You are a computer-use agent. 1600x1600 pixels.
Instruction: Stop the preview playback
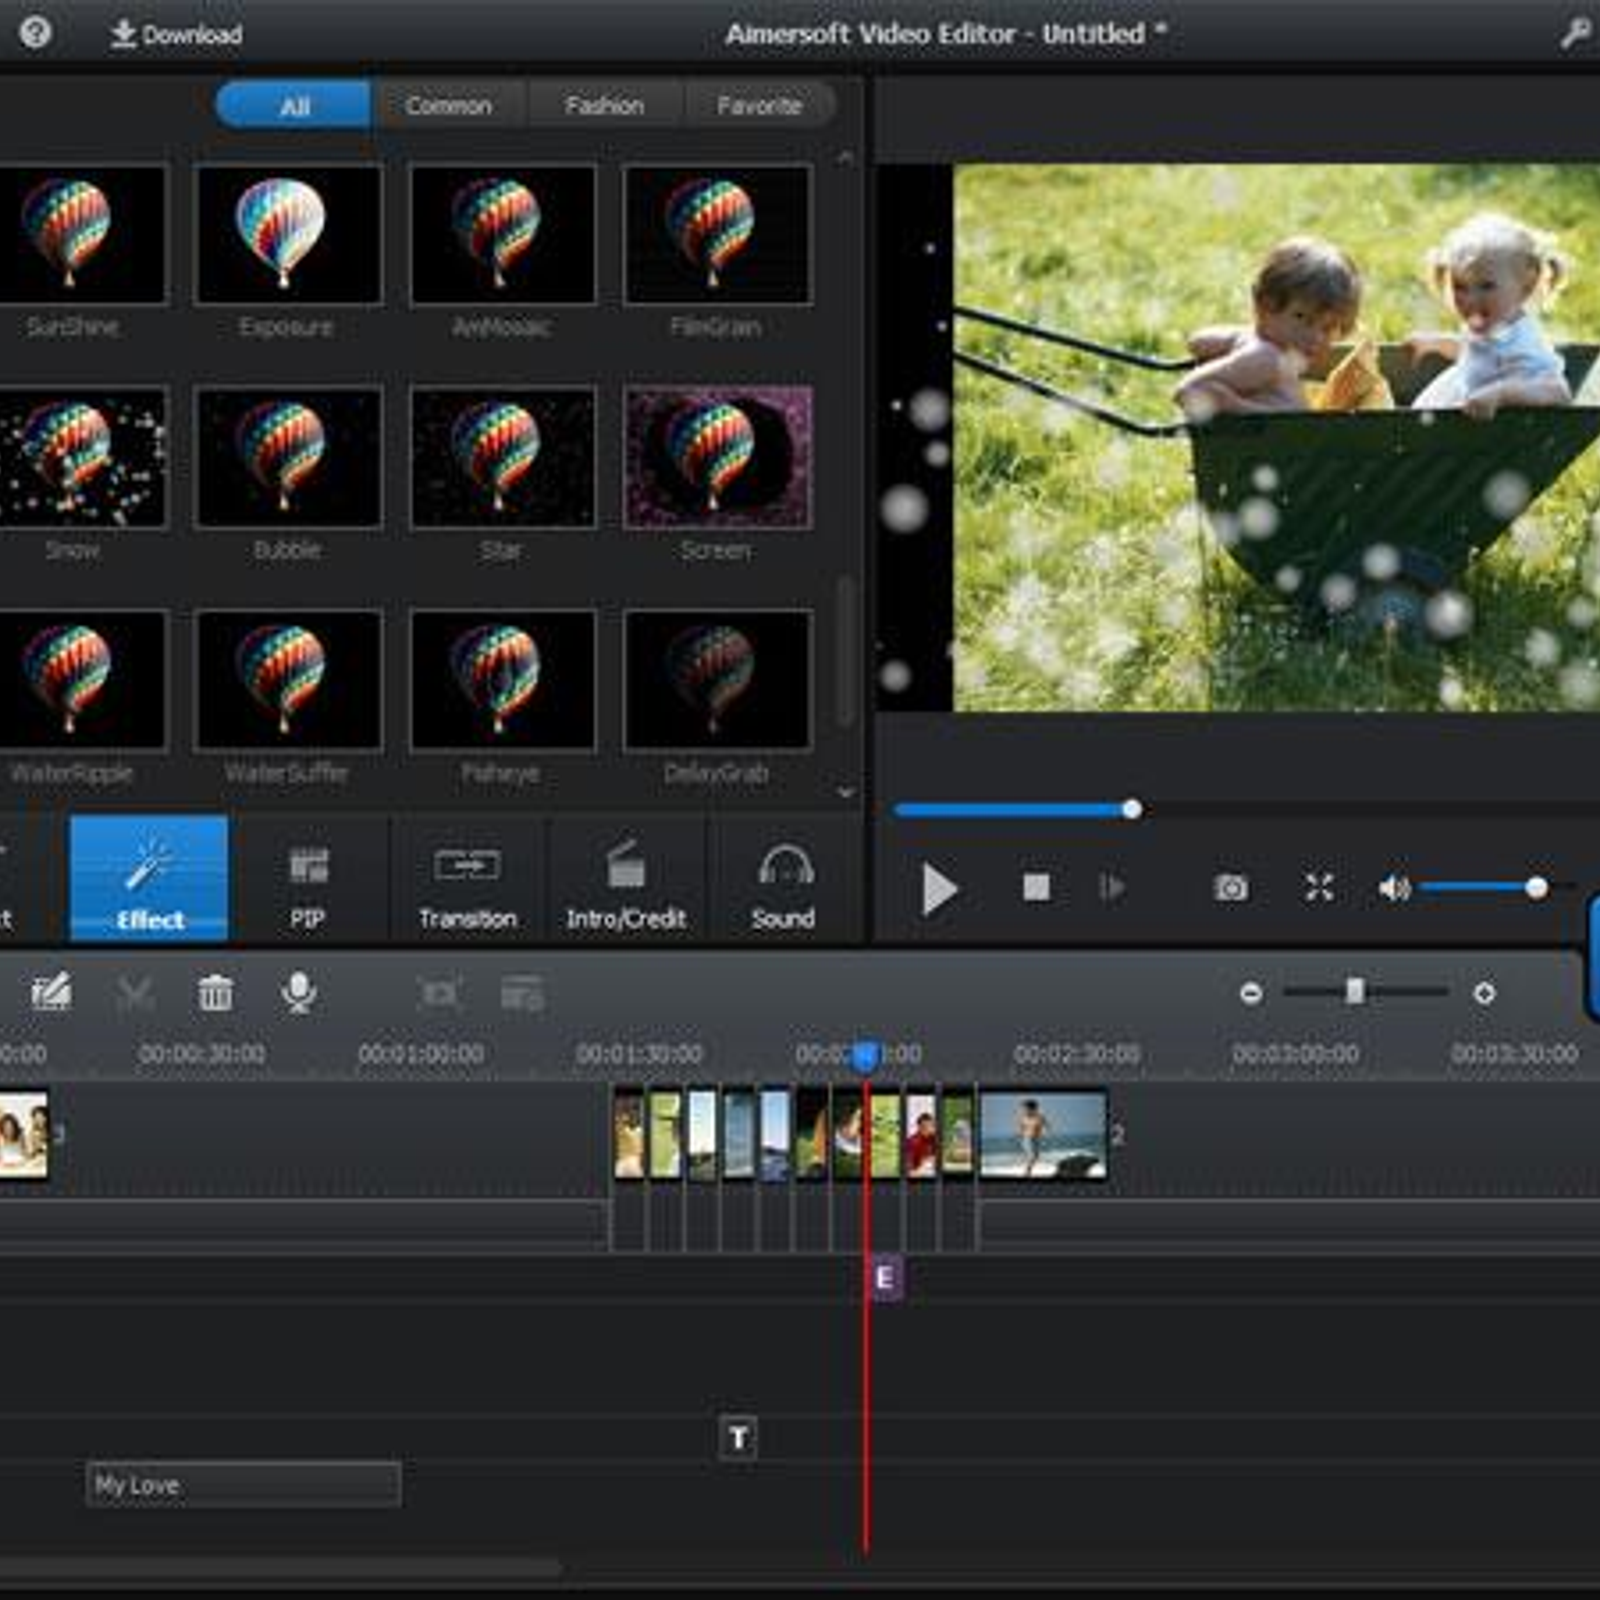(x=1036, y=887)
